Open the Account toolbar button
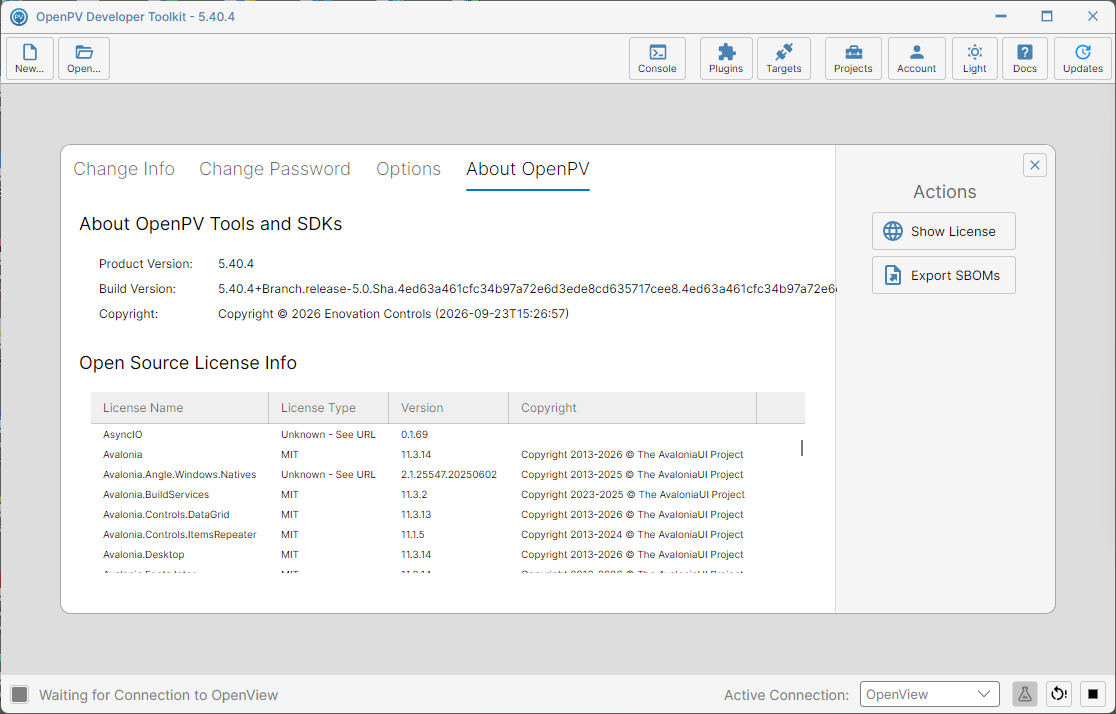1116x714 pixels. pyautogui.click(x=916, y=58)
